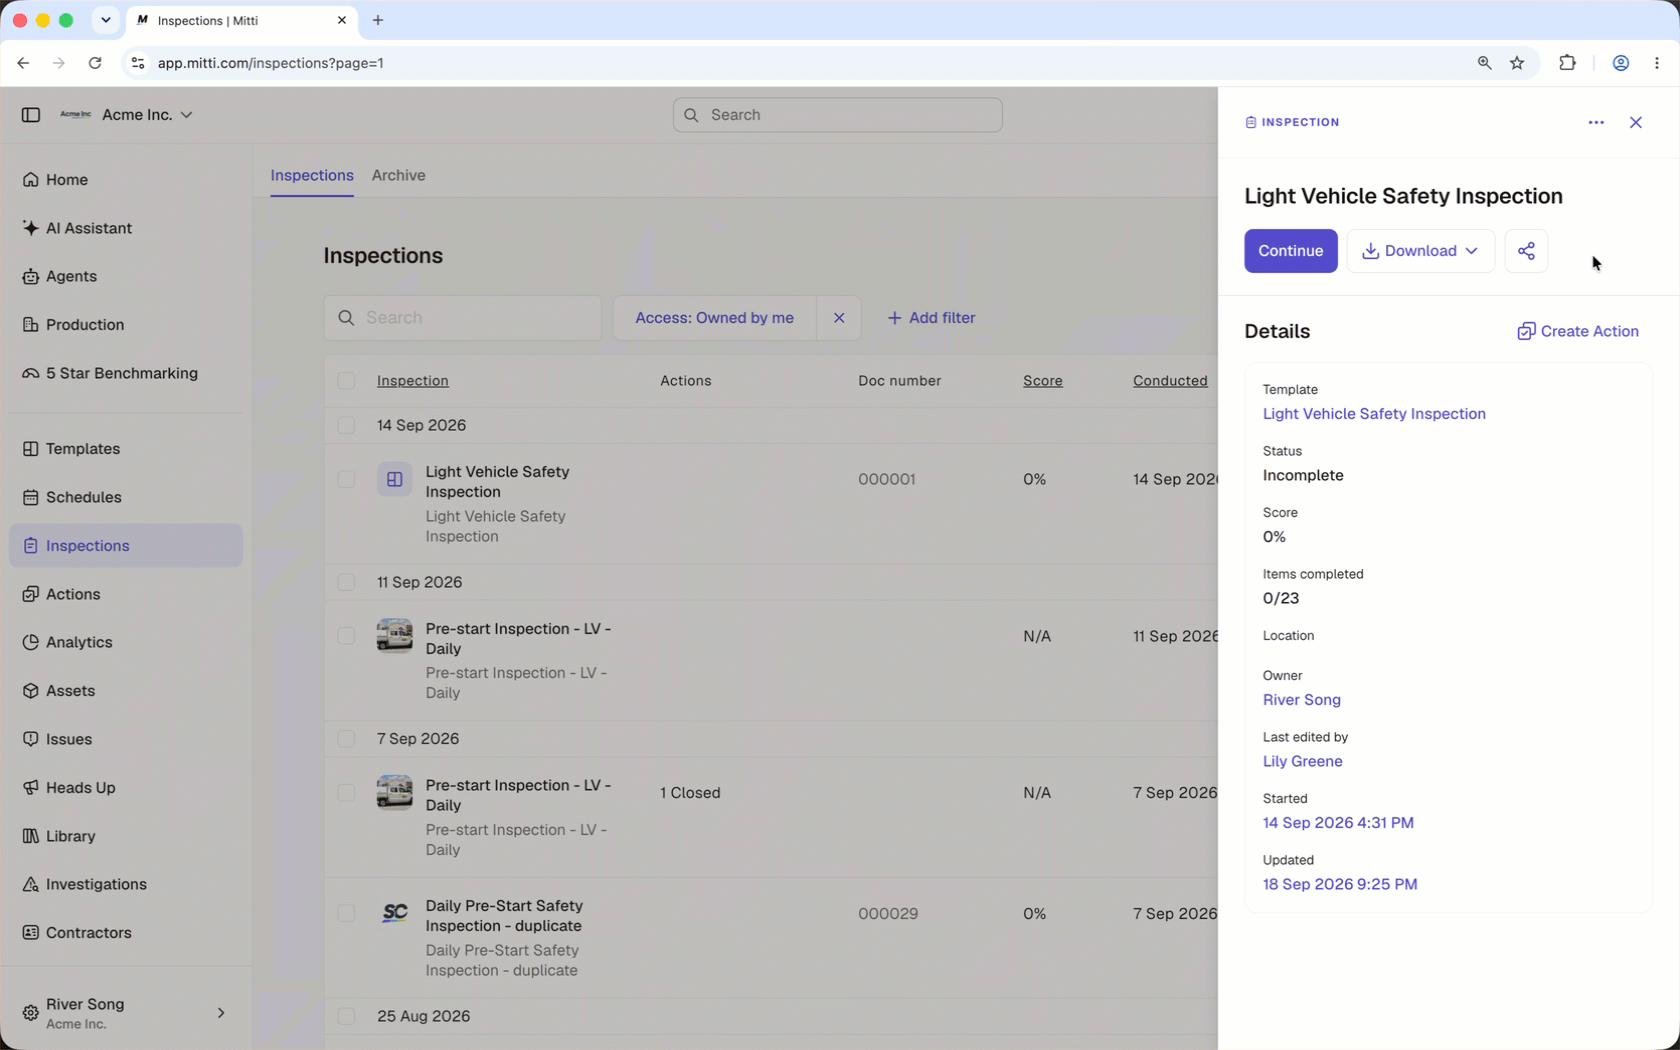Image resolution: width=1680 pixels, height=1050 pixels.
Task: Select the Inspections tab
Action: 312,175
